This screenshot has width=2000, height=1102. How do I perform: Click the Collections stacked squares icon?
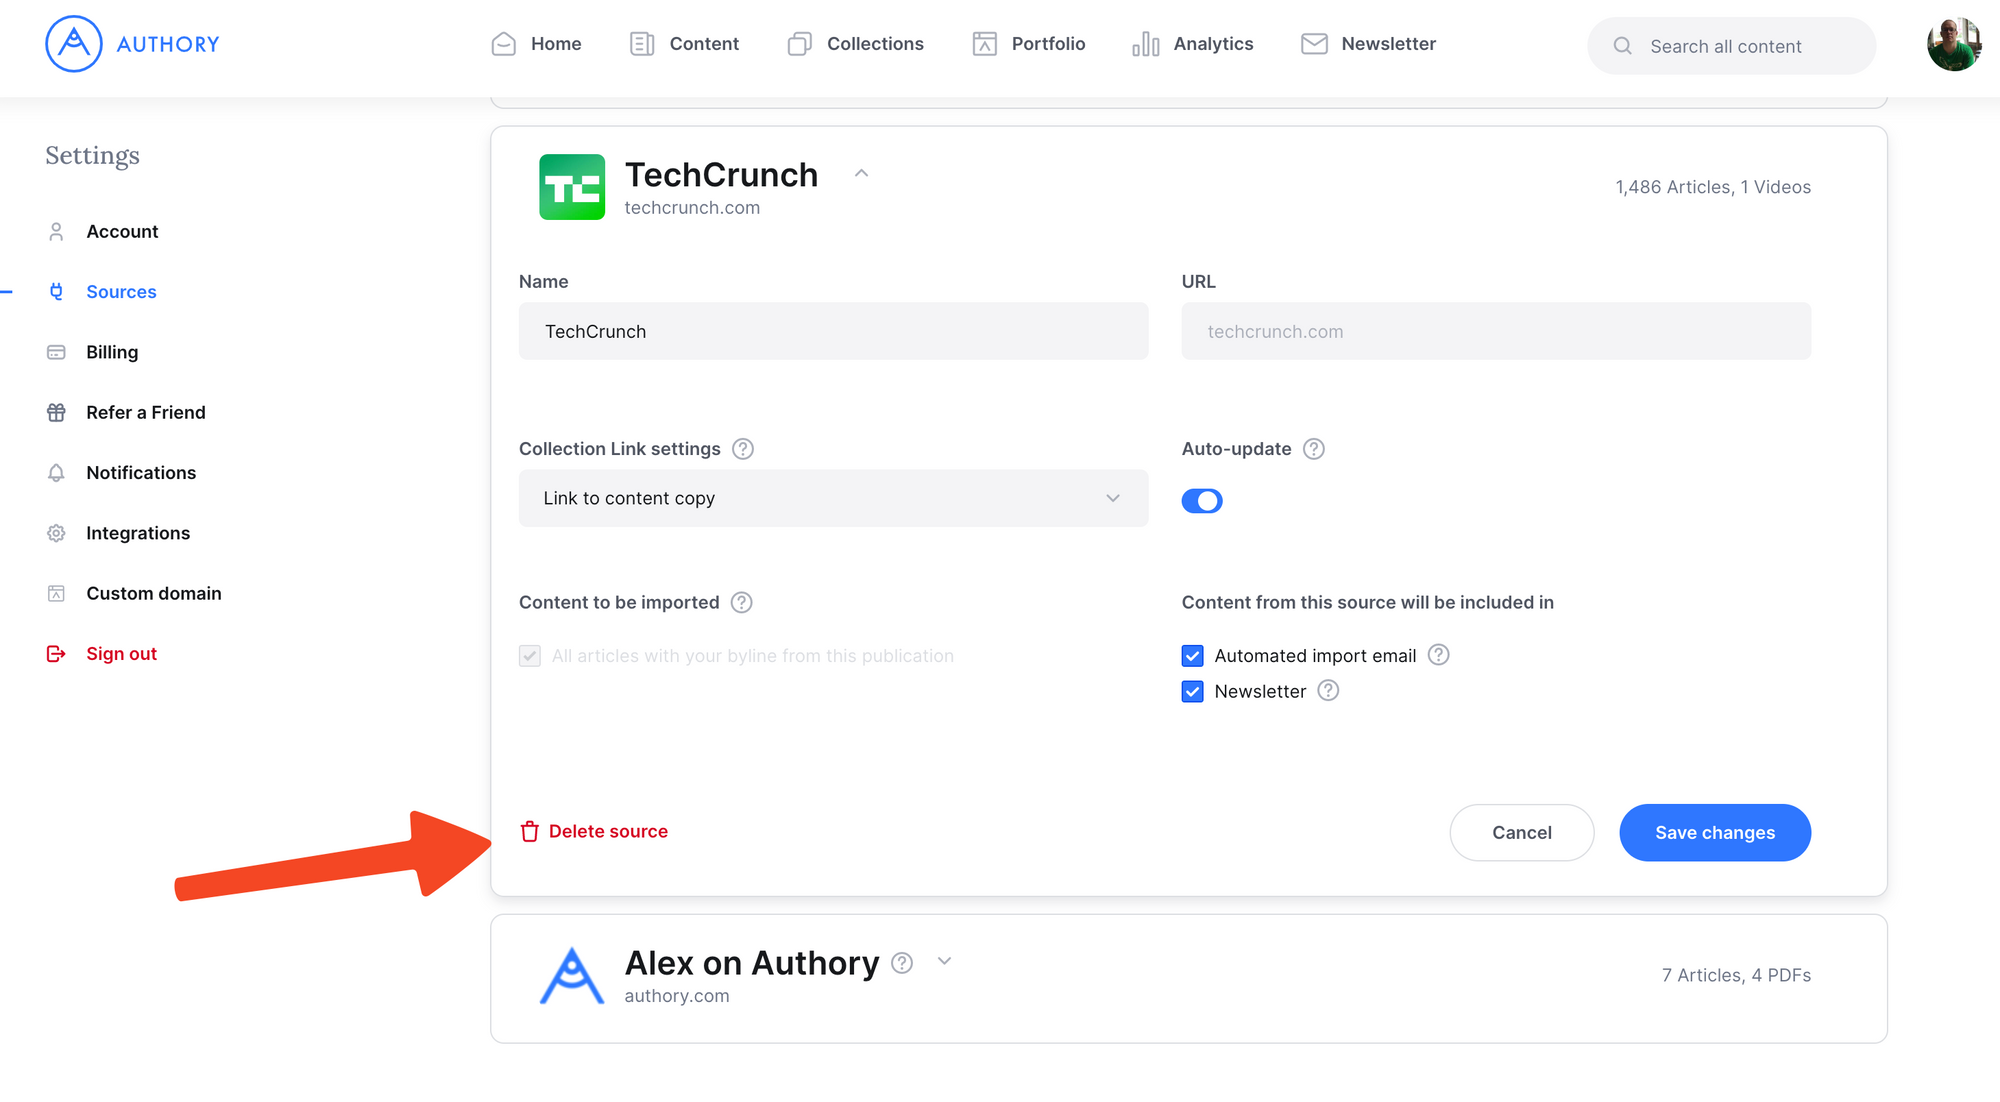[799, 44]
